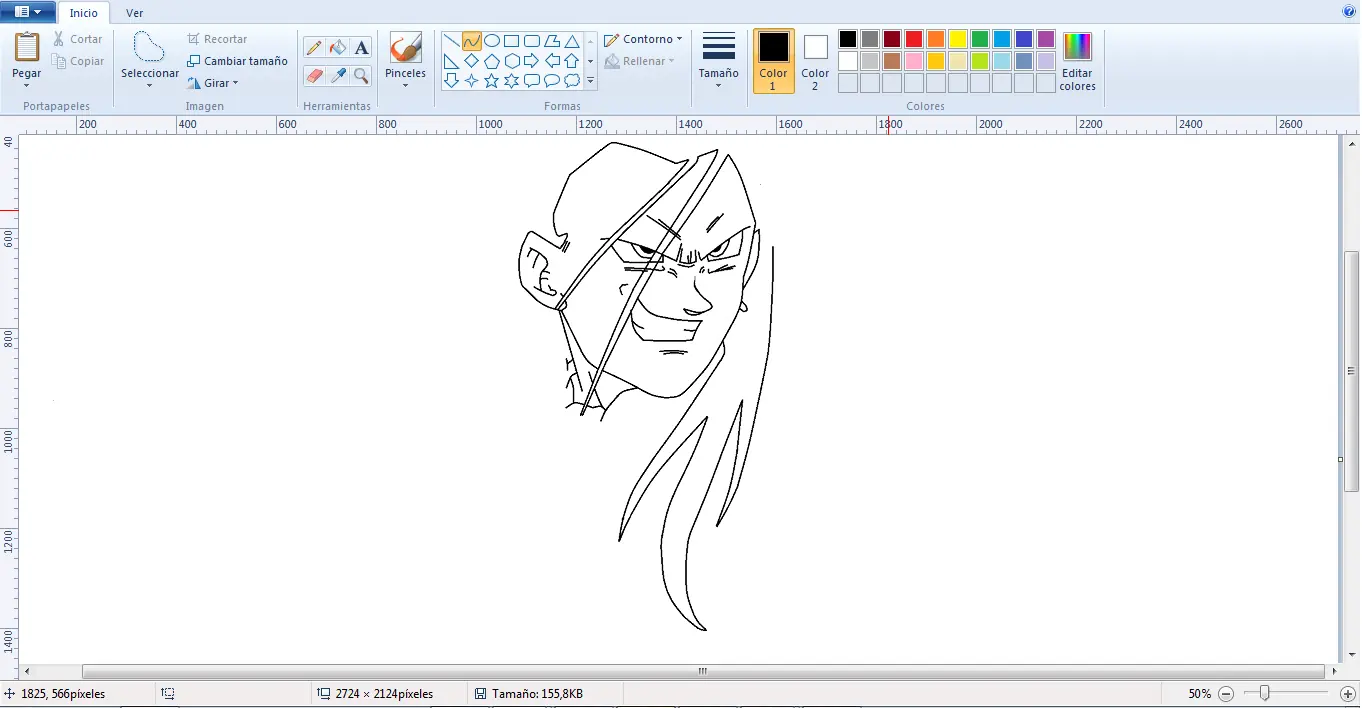Viewport: 1362px width, 708px height.
Task: Choose the Oval callout shape
Action: [552, 81]
